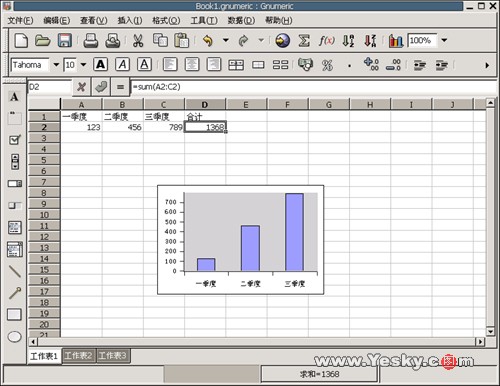Viewport: 500px width, 386px height.
Task: Open the font size dropdown arrow
Action: point(83,64)
